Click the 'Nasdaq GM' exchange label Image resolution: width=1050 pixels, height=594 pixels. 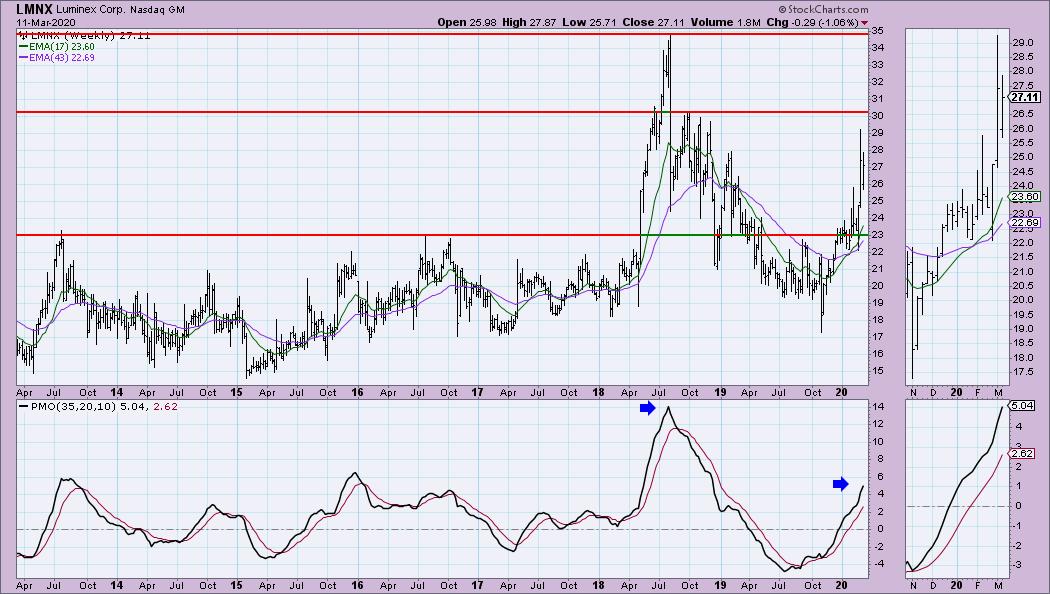[x=155, y=10]
